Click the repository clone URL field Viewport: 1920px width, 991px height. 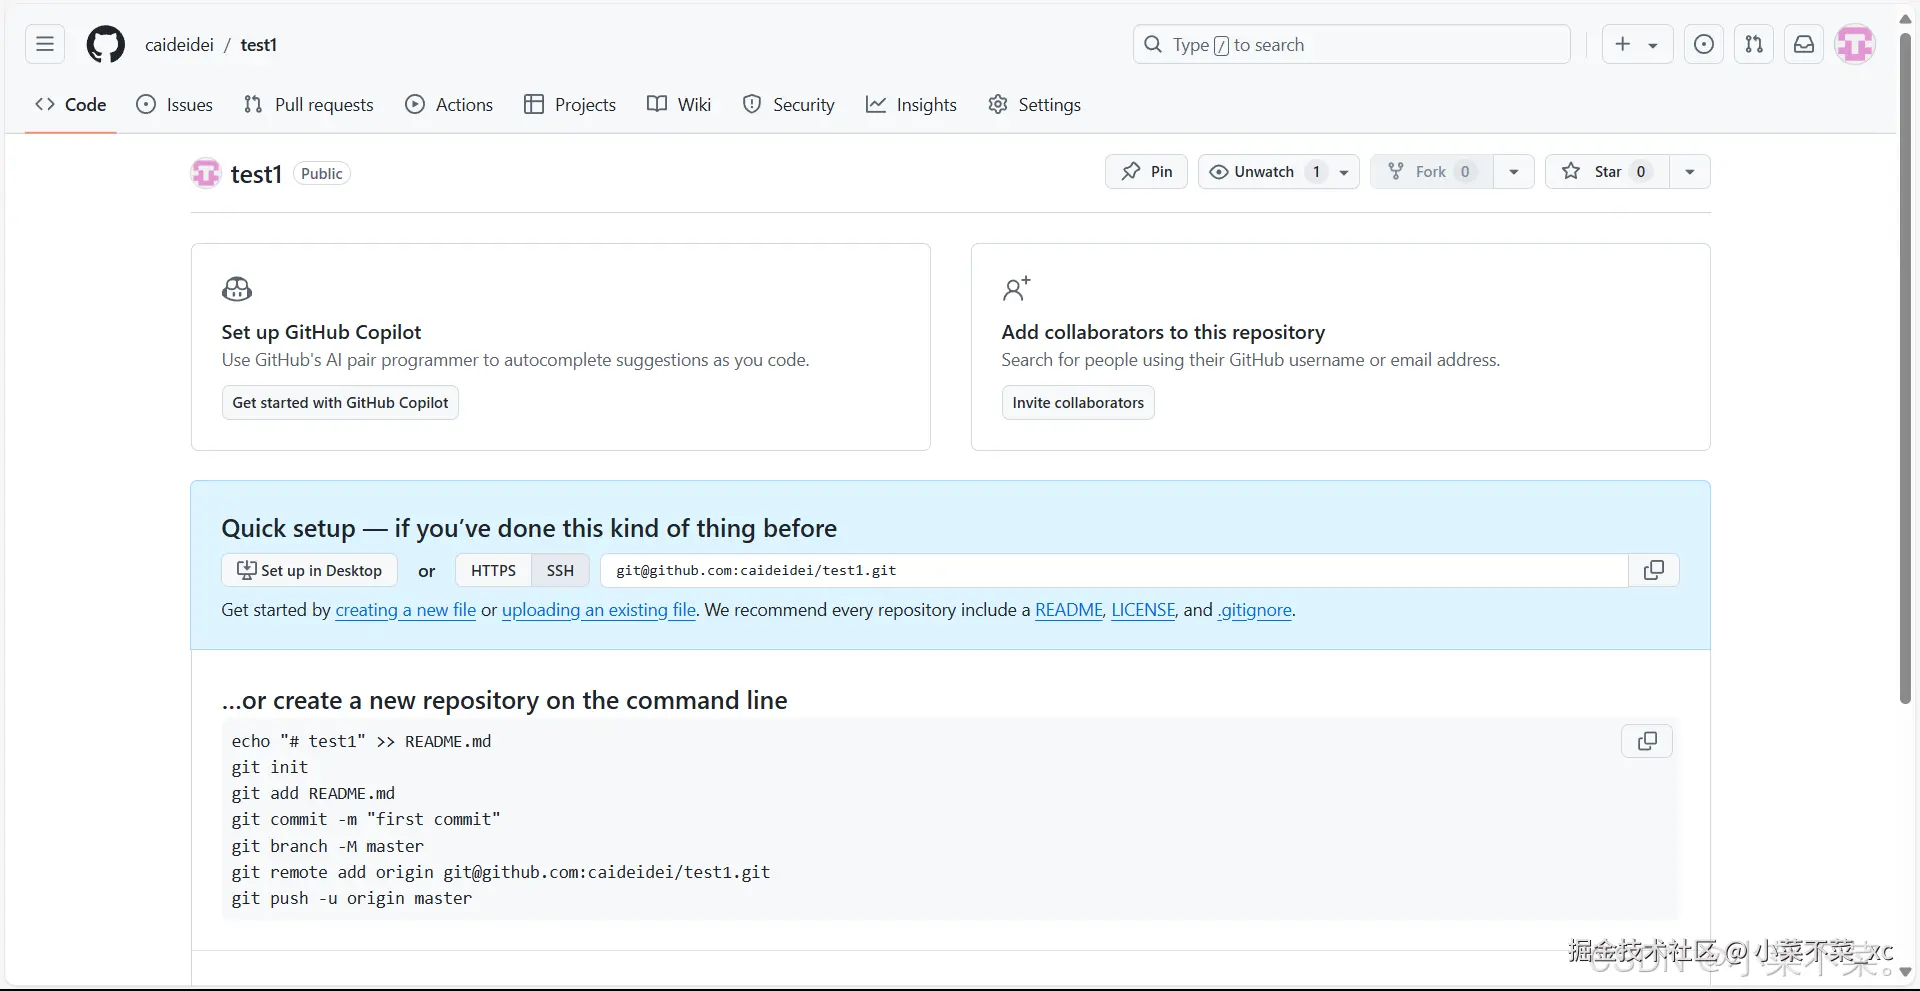coord(1114,570)
